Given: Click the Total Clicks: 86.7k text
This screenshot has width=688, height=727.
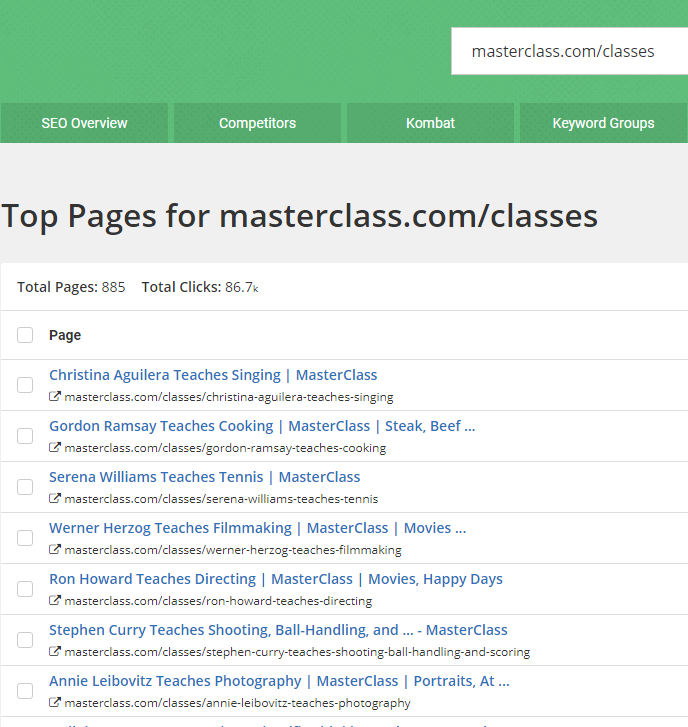Looking at the screenshot, I should [200, 287].
